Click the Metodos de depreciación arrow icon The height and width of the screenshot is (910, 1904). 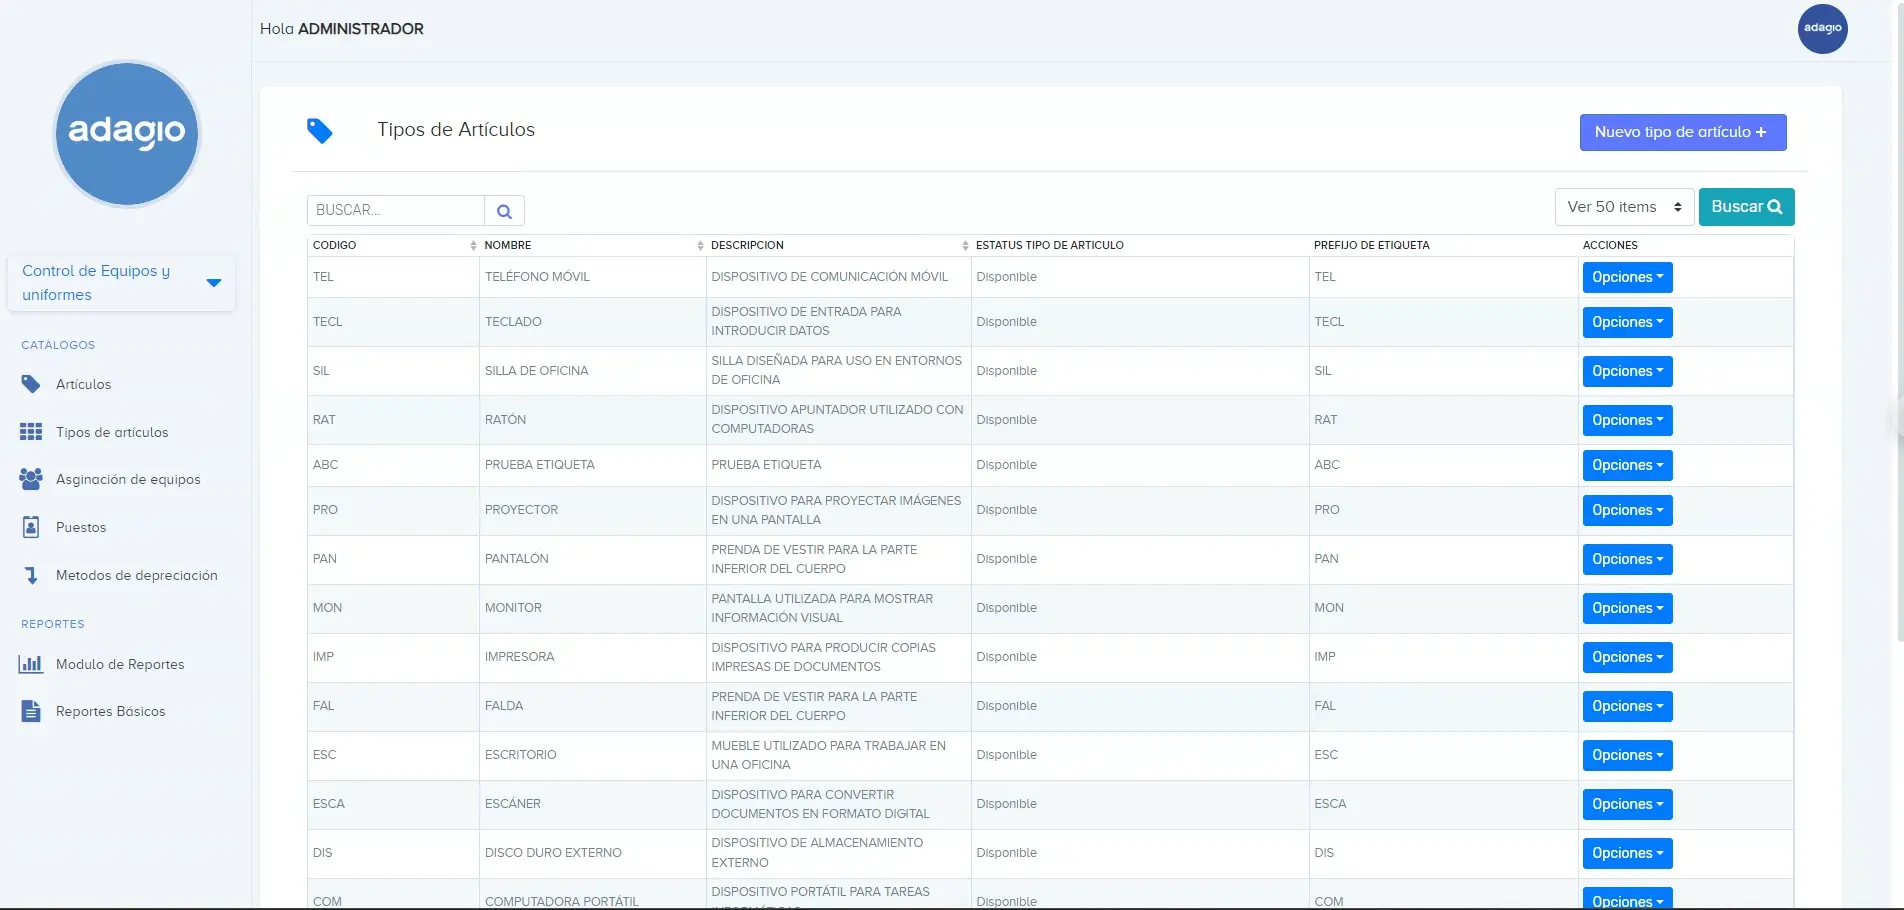pyautogui.click(x=31, y=575)
